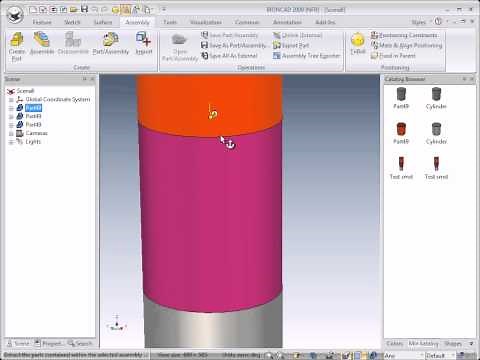Image resolution: width=480 pixels, height=360 pixels.
Task: Pin the Catalog Browser panel
Action: [464, 79]
